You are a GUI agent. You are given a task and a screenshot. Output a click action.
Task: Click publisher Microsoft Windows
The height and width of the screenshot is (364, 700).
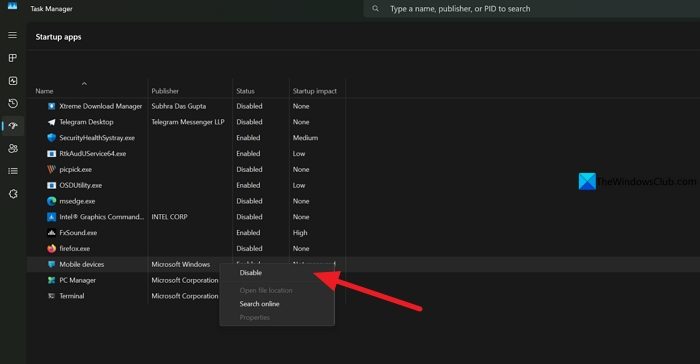point(180,264)
